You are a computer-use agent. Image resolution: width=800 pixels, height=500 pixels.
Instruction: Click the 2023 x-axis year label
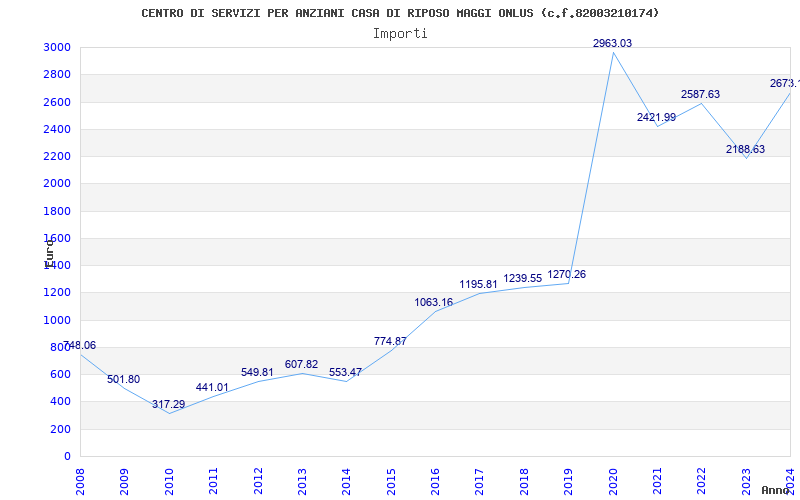pos(746,481)
